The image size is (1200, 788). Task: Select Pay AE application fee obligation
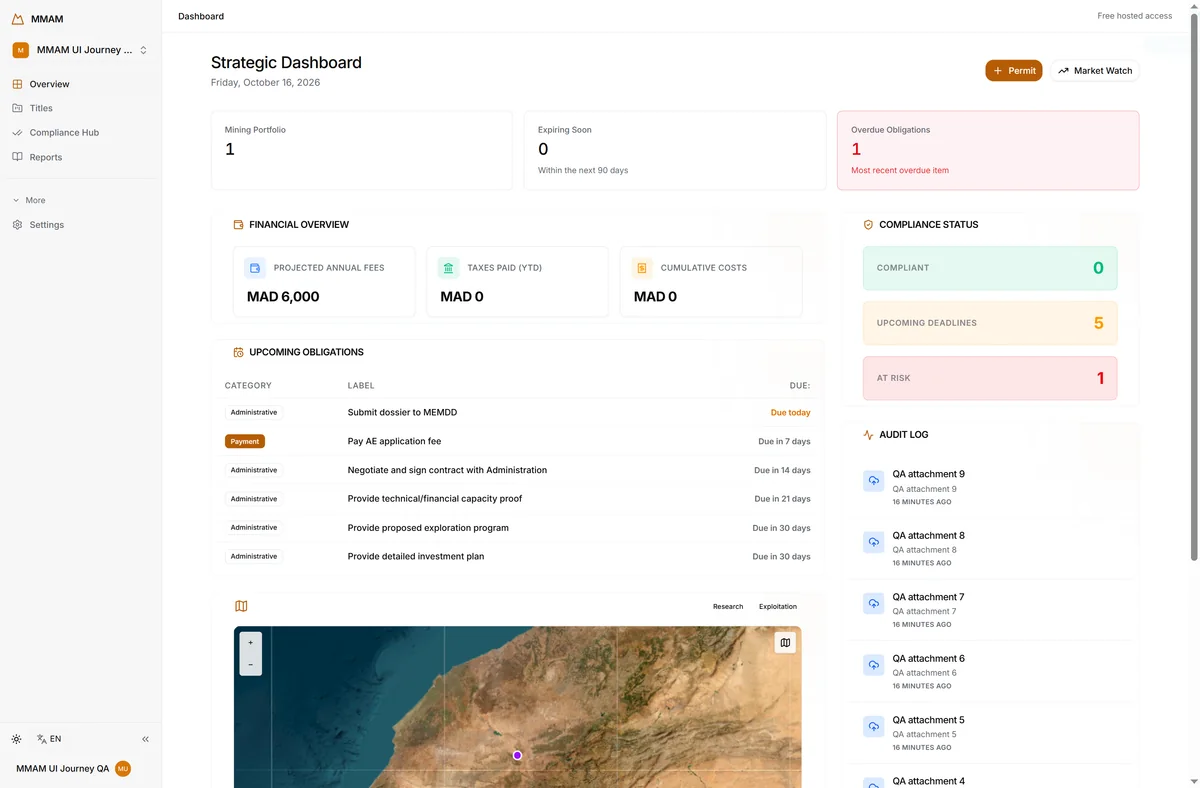point(517,441)
